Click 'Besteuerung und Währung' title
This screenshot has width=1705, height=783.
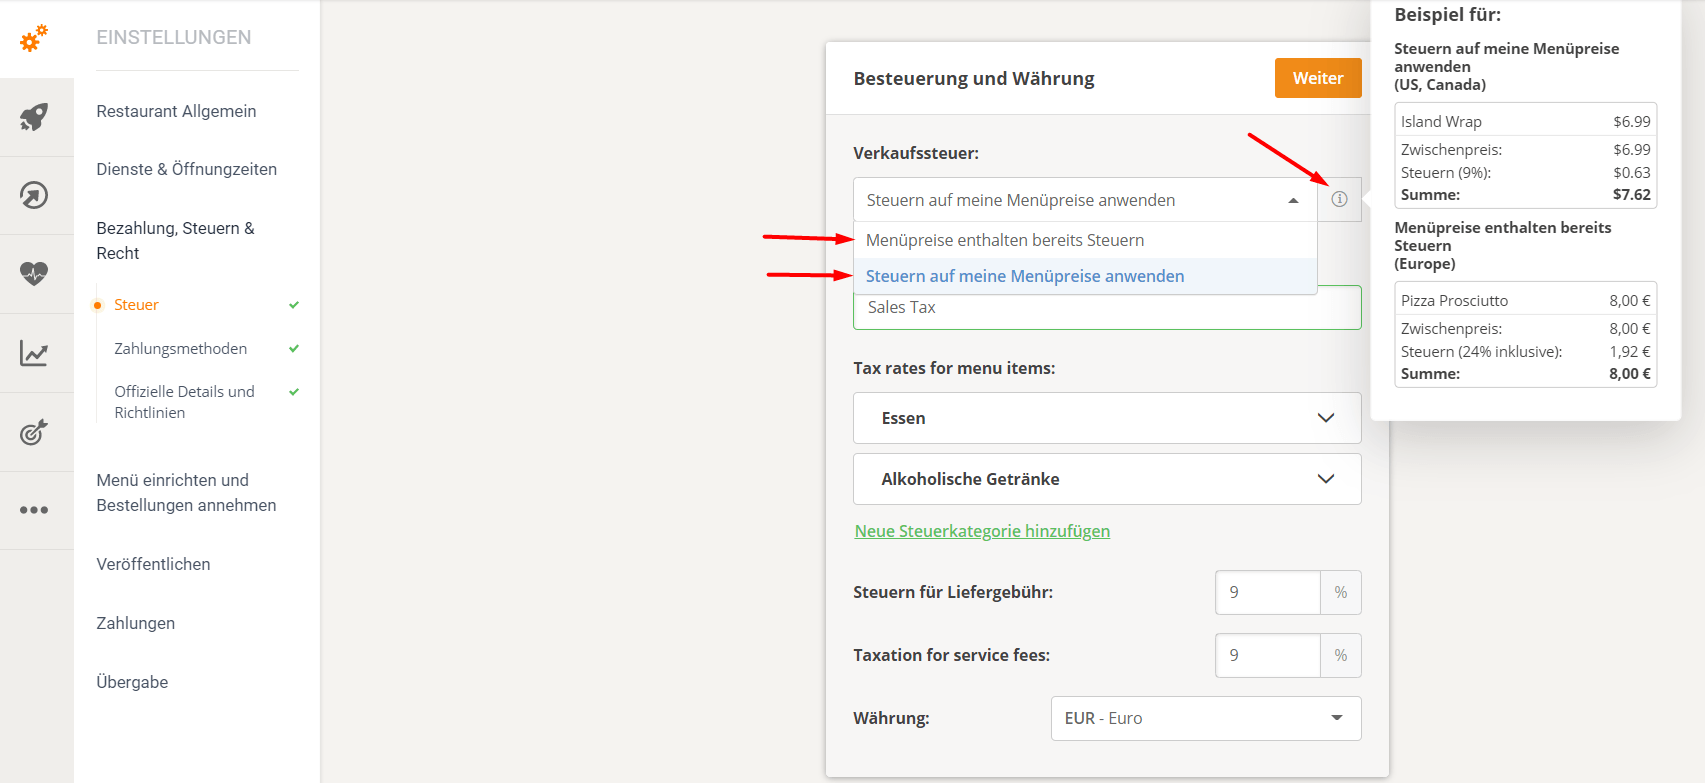[974, 78]
